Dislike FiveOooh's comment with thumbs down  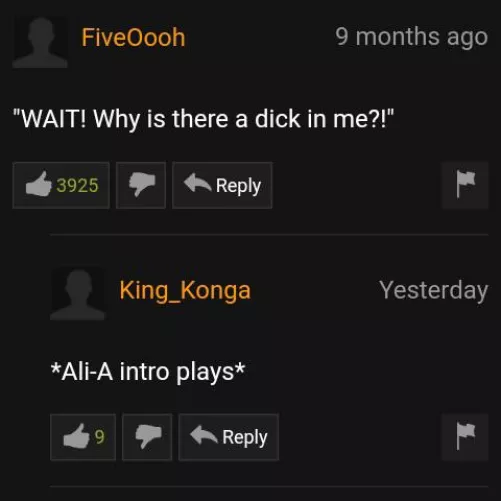pyautogui.click(x=141, y=185)
